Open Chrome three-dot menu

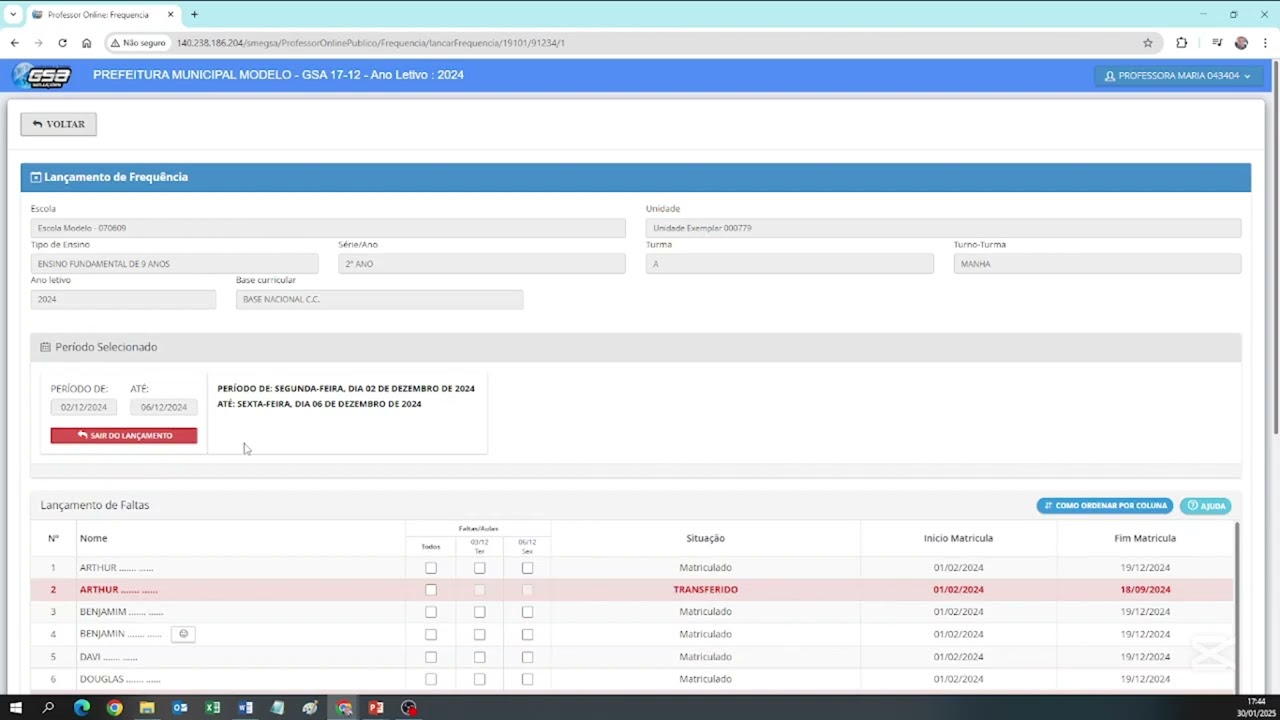click(1265, 43)
